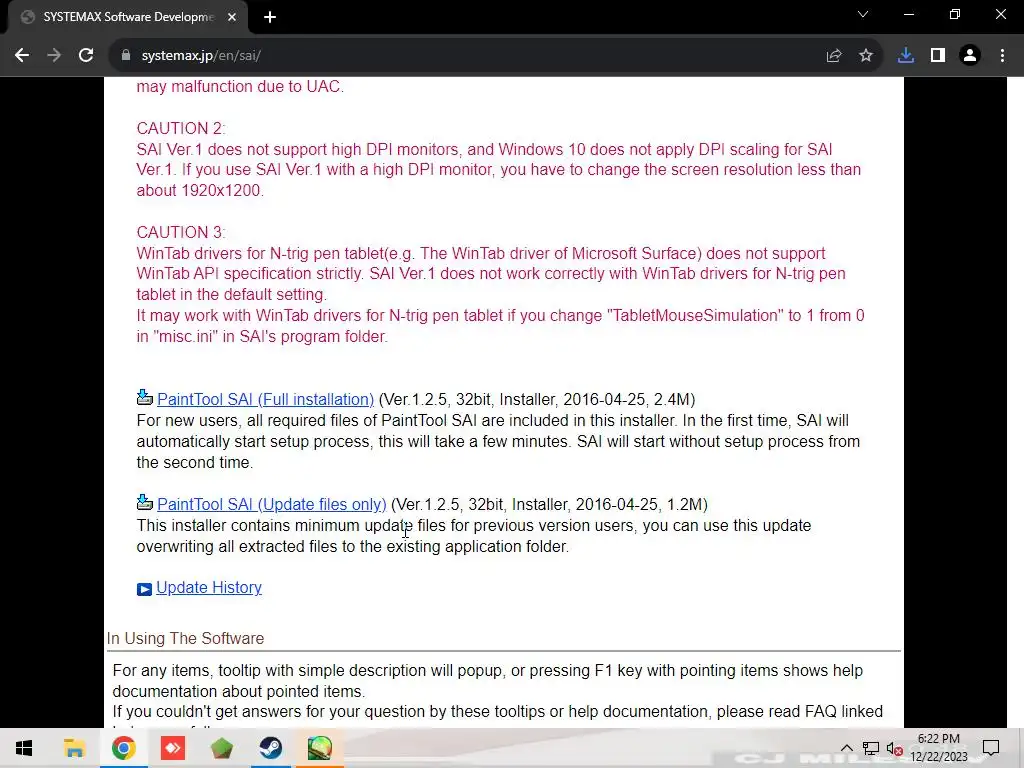Open the notification center icon

click(991, 748)
